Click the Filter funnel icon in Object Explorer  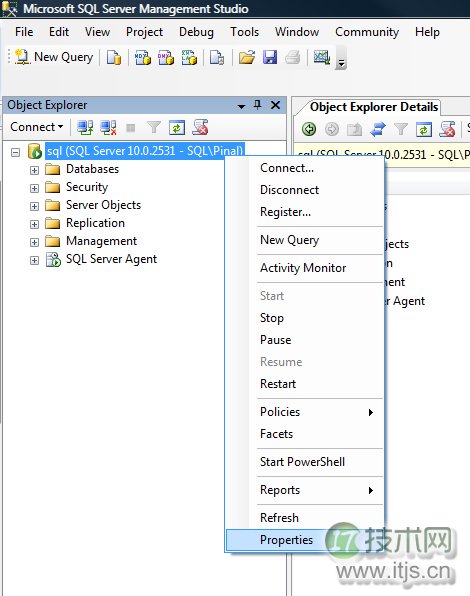(x=154, y=128)
